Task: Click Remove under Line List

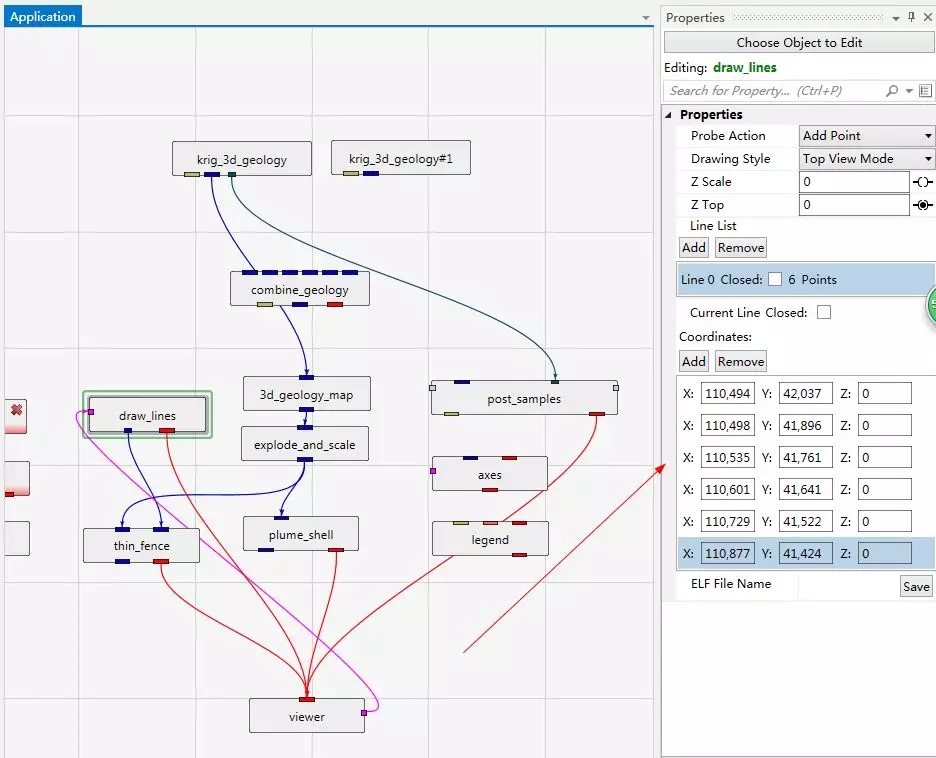Action: 741,248
